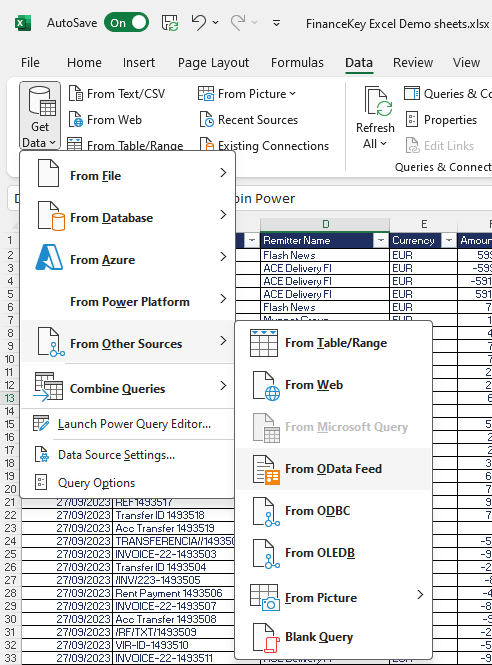This screenshot has width=492, height=665.
Task: Select From OData Feed menu entry
Action: coord(334,469)
